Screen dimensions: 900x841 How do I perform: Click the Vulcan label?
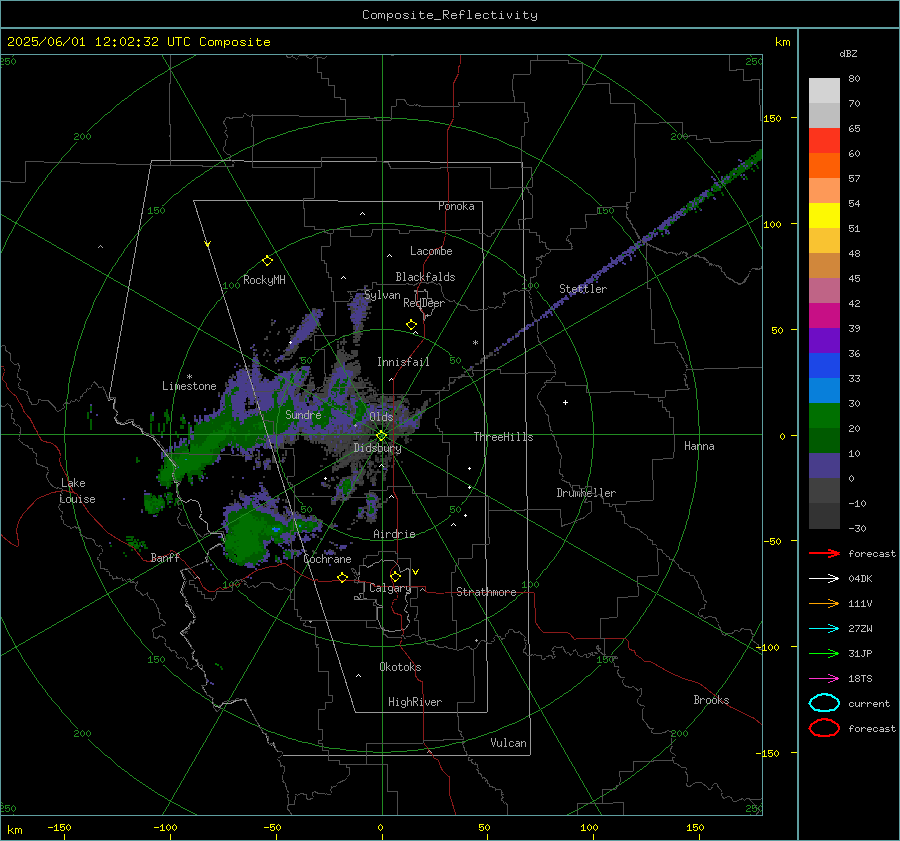[x=509, y=743]
